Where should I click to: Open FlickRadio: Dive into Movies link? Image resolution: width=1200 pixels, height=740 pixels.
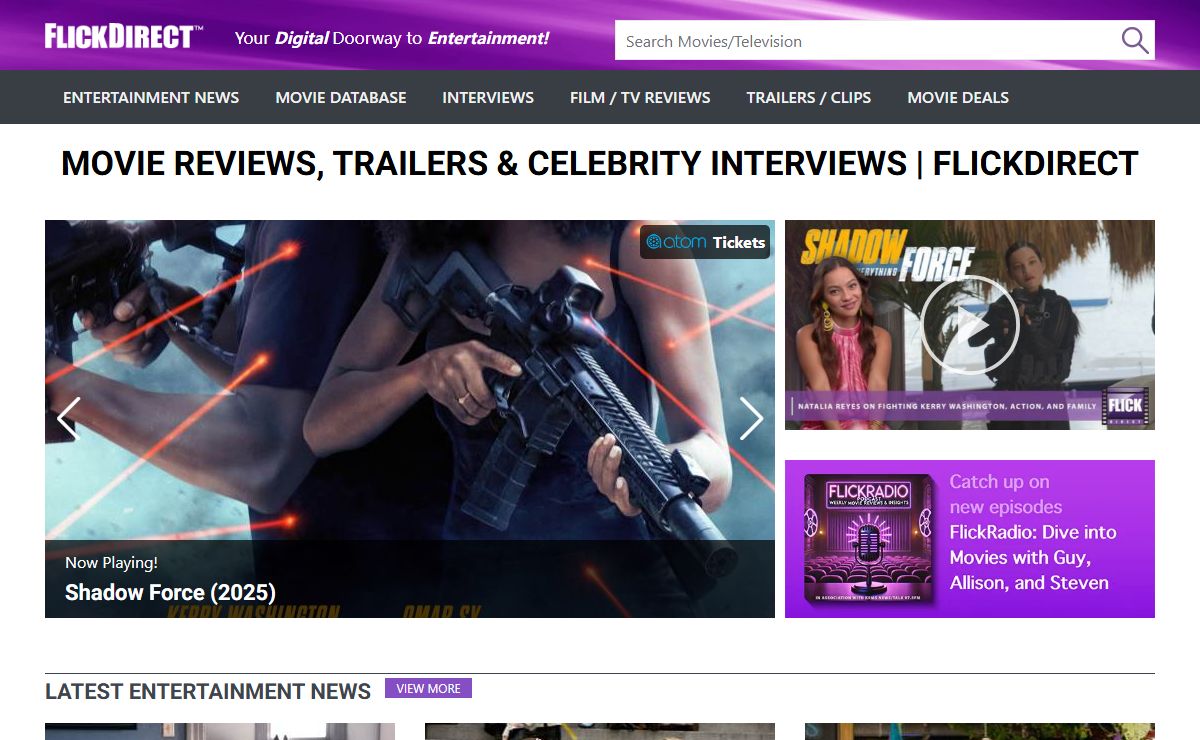(x=1033, y=557)
